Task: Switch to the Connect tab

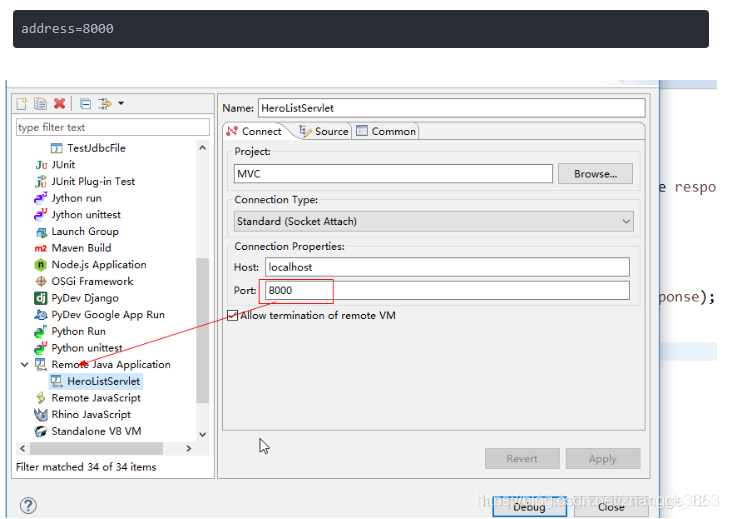Action: click(255, 132)
